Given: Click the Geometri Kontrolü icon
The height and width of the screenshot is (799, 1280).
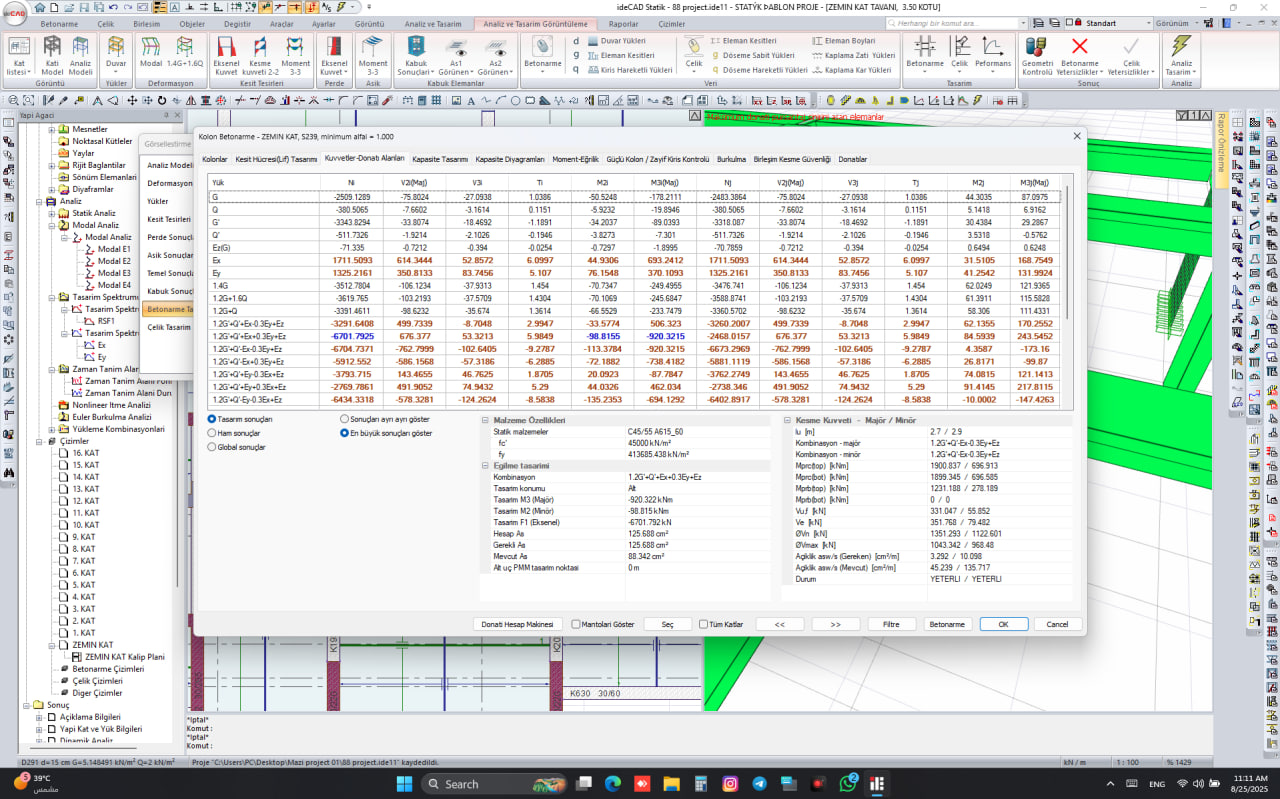Looking at the screenshot, I should (x=1037, y=56).
